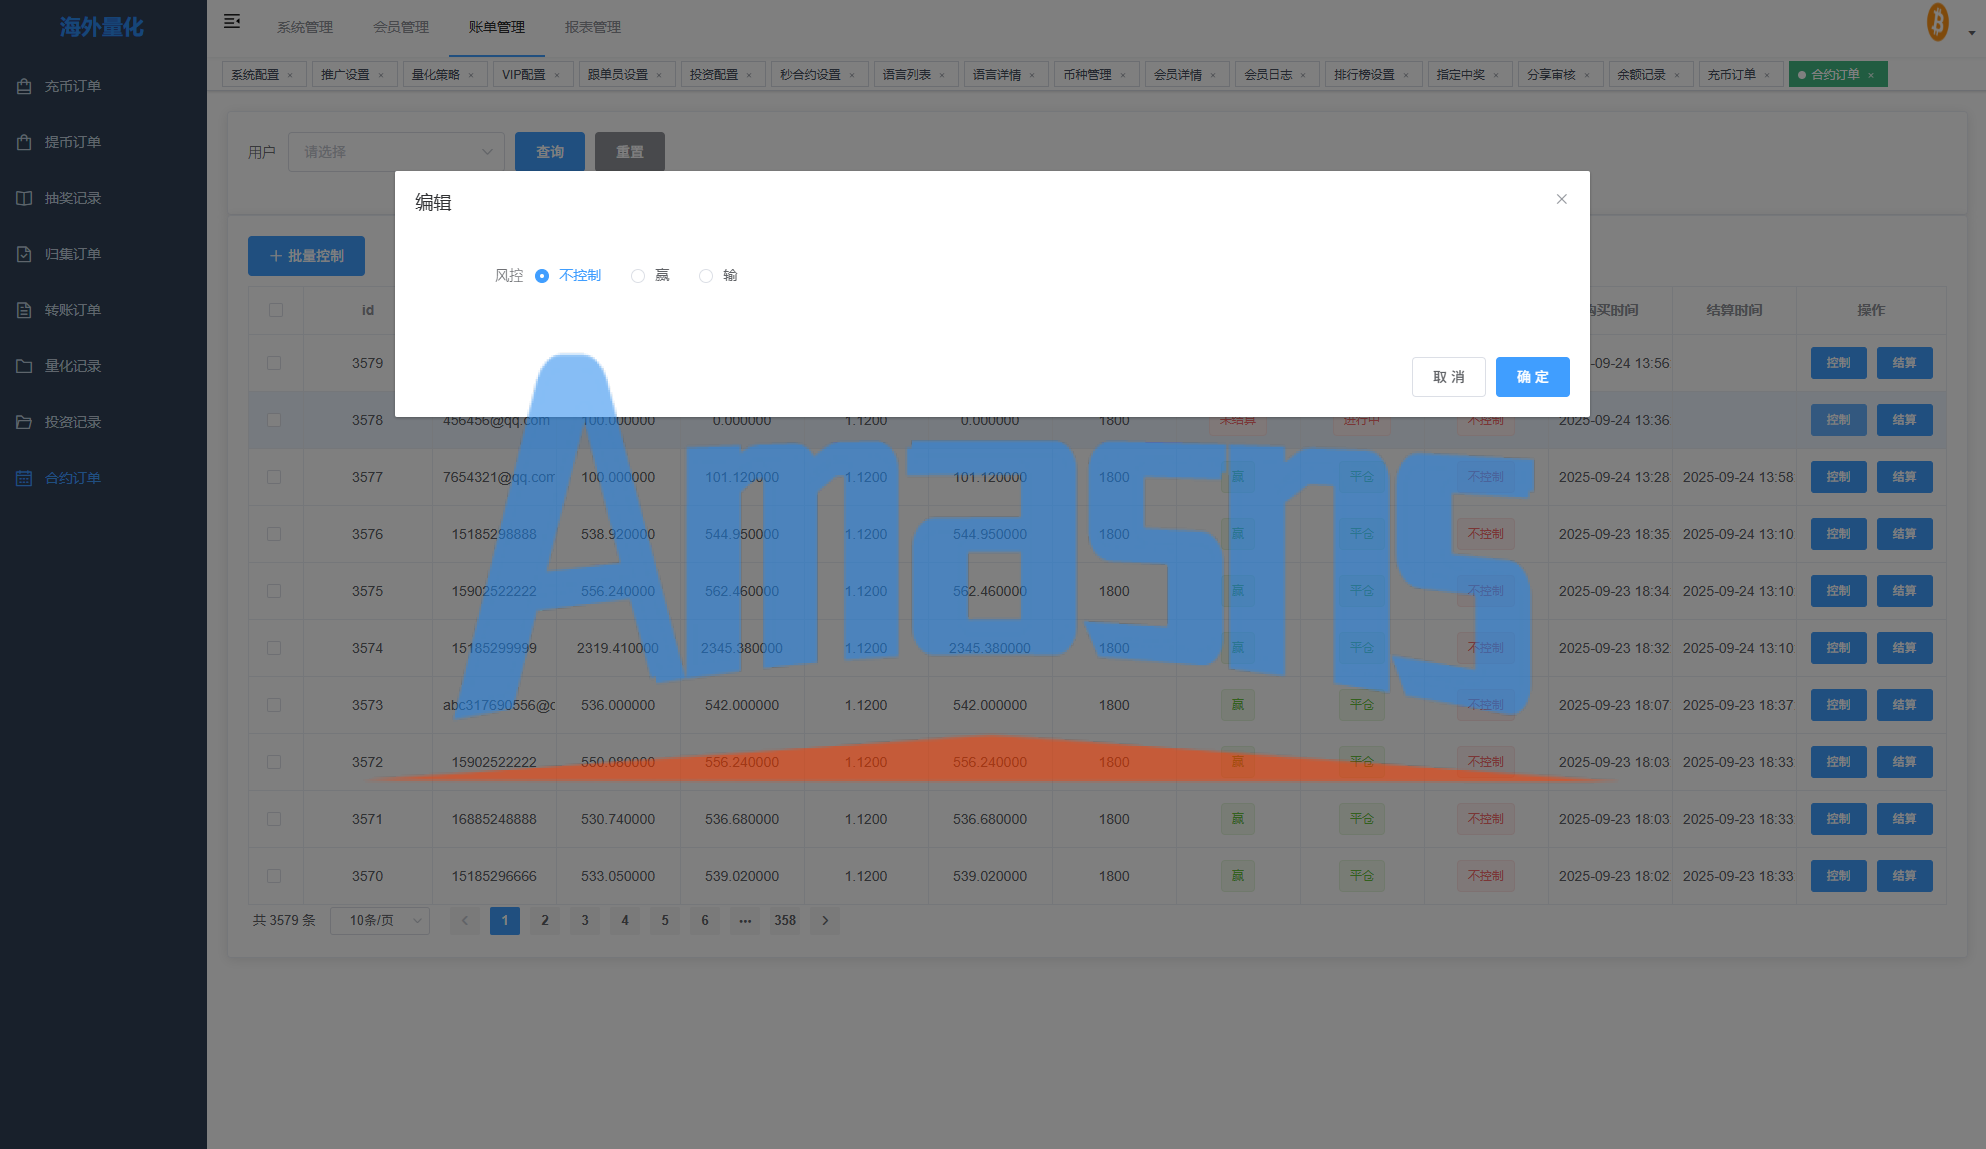Select the 赢 radio option

[x=638, y=276]
